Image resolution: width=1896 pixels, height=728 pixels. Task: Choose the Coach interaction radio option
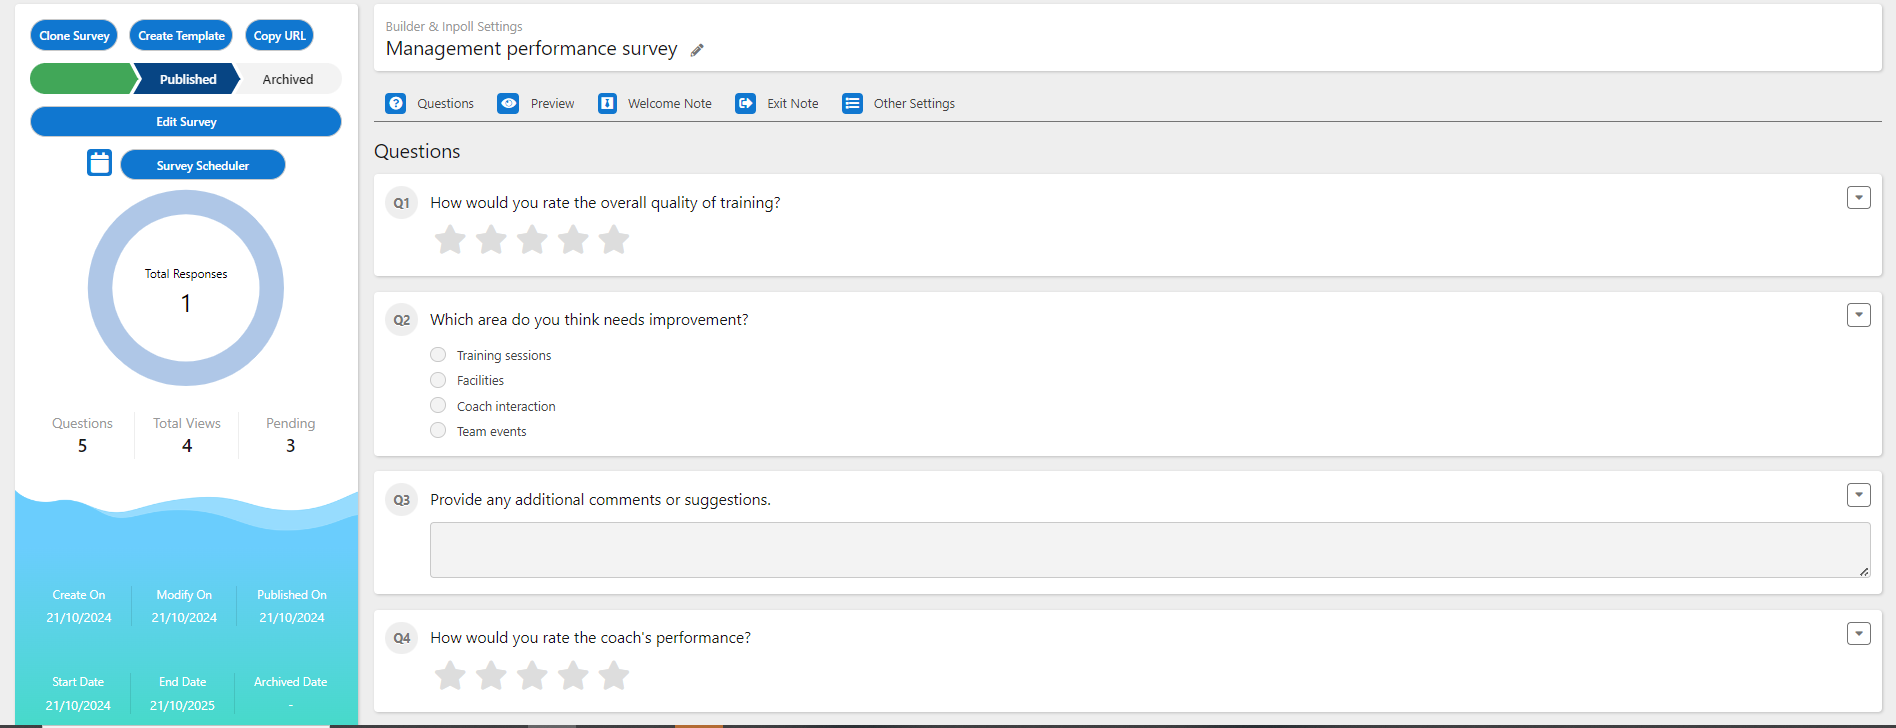(438, 406)
